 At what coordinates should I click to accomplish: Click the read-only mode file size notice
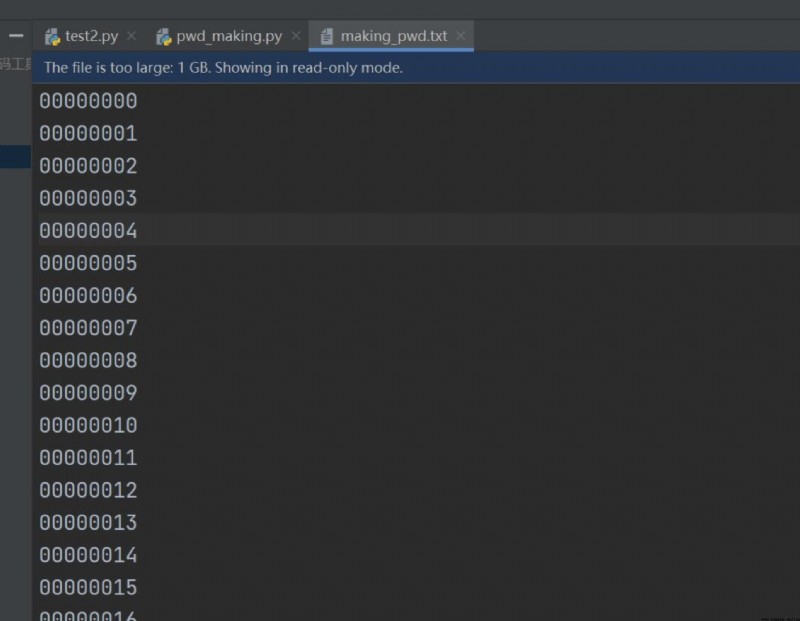[223, 67]
